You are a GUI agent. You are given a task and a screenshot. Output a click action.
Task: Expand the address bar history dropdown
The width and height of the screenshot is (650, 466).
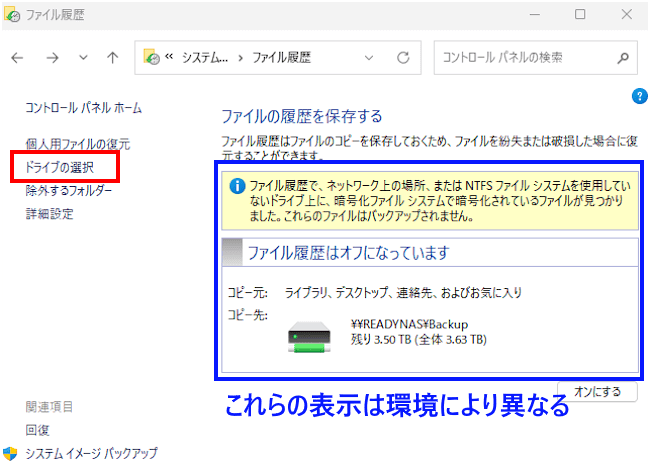(369, 58)
